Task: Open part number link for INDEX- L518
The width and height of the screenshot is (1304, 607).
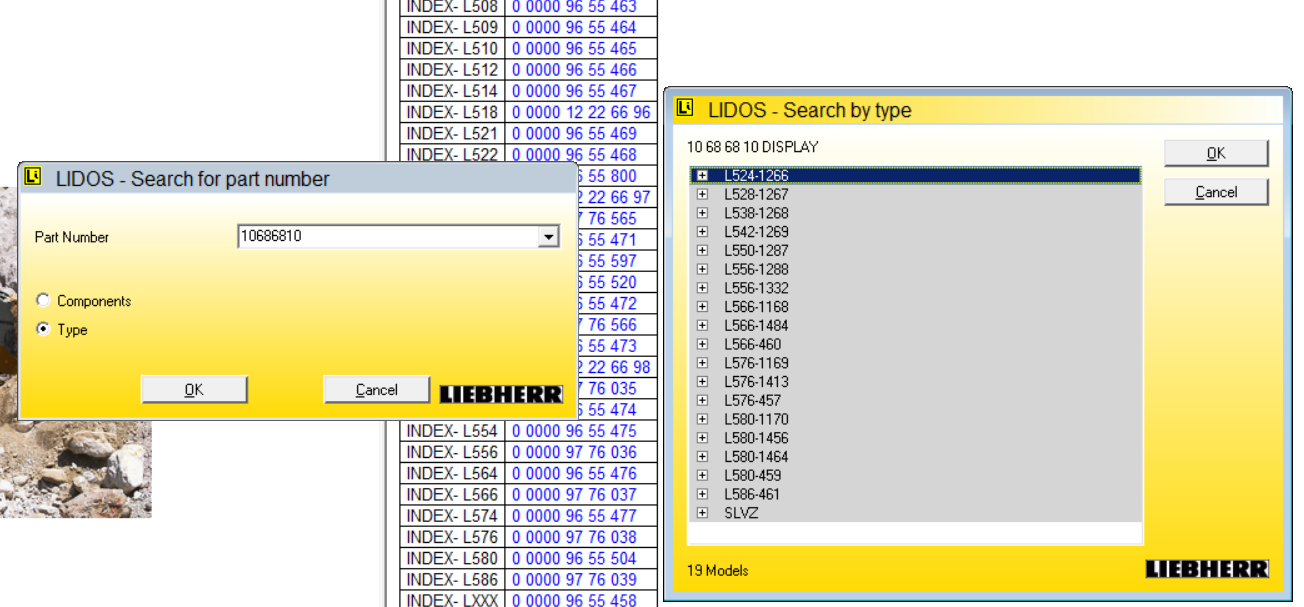Action: coord(580,113)
